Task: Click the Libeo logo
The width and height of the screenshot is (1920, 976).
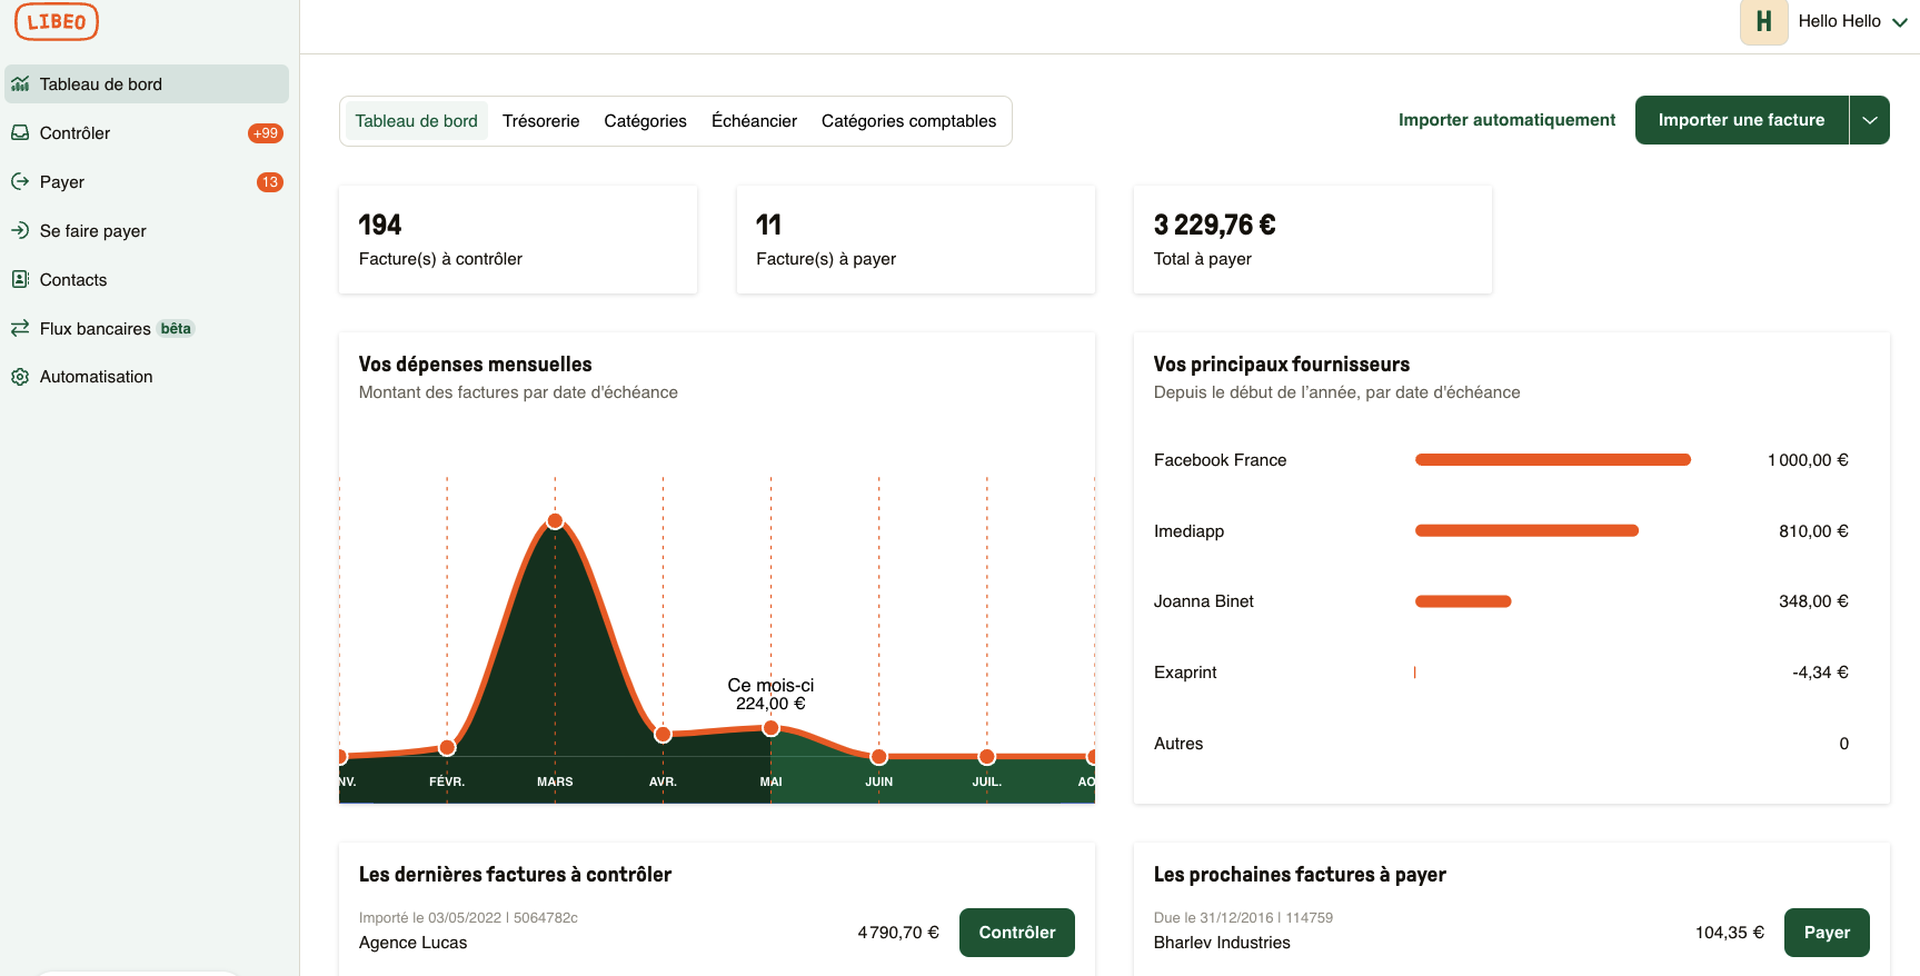Action: [56, 22]
